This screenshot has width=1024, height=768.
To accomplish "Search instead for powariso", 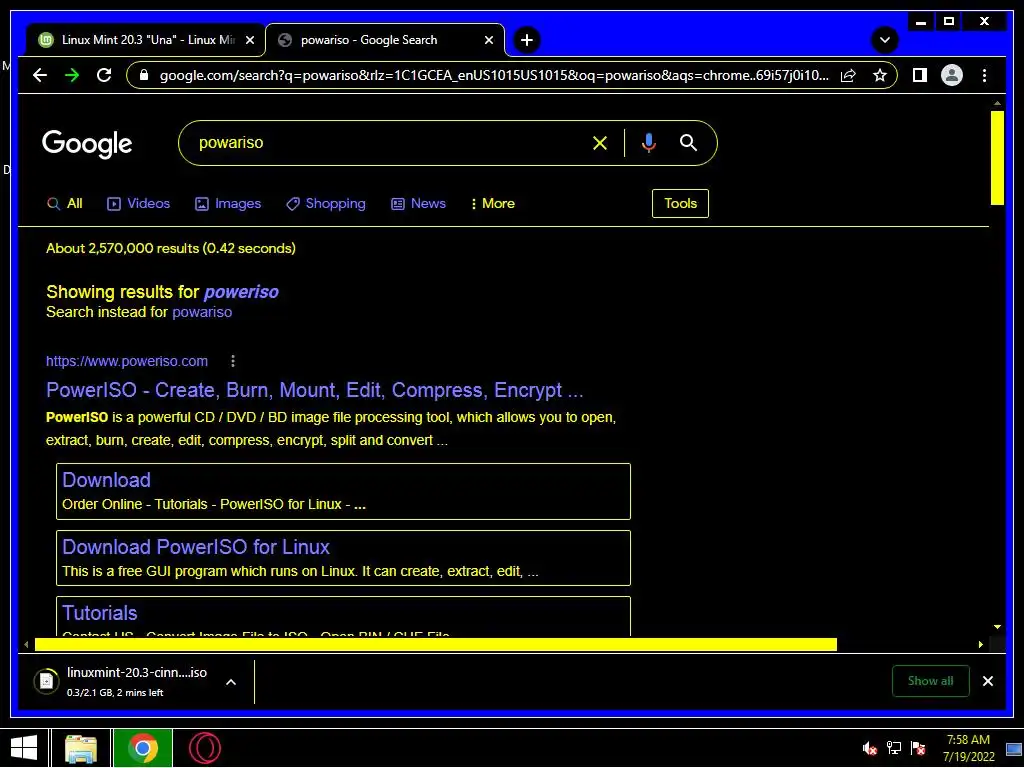I will pyautogui.click(x=202, y=312).
